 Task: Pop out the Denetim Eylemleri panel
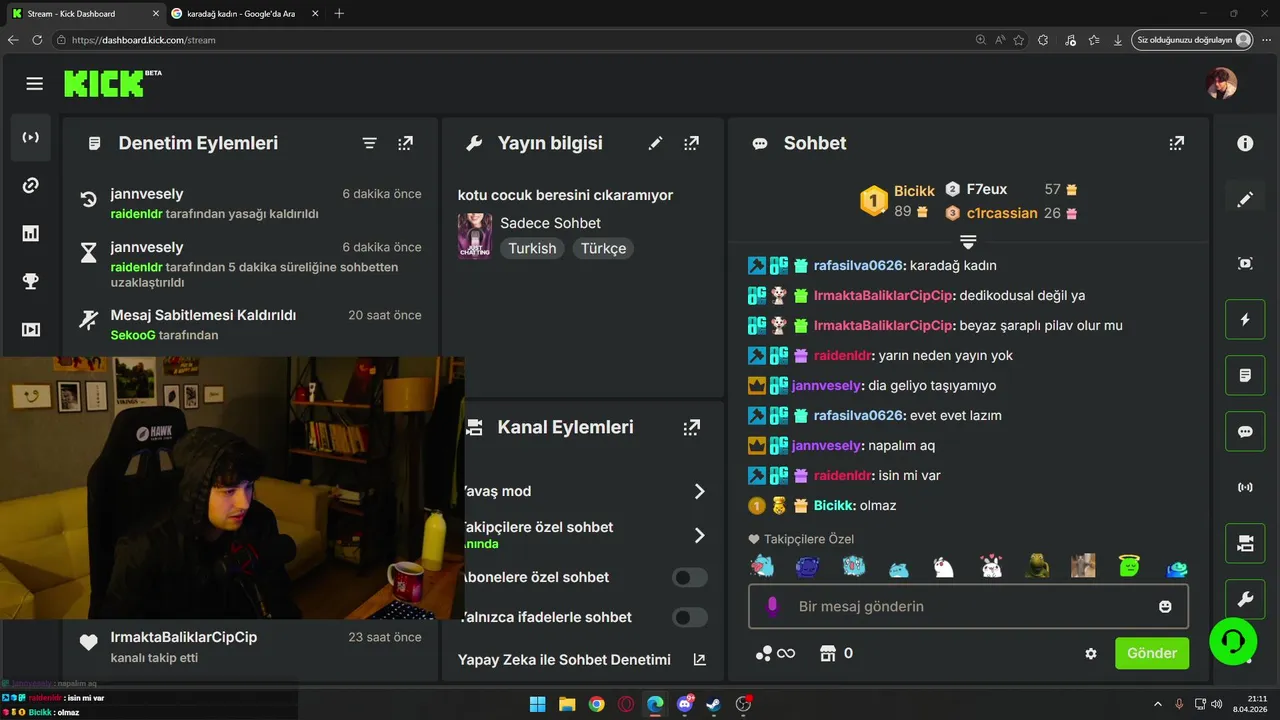pyautogui.click(x=405, y=143)
